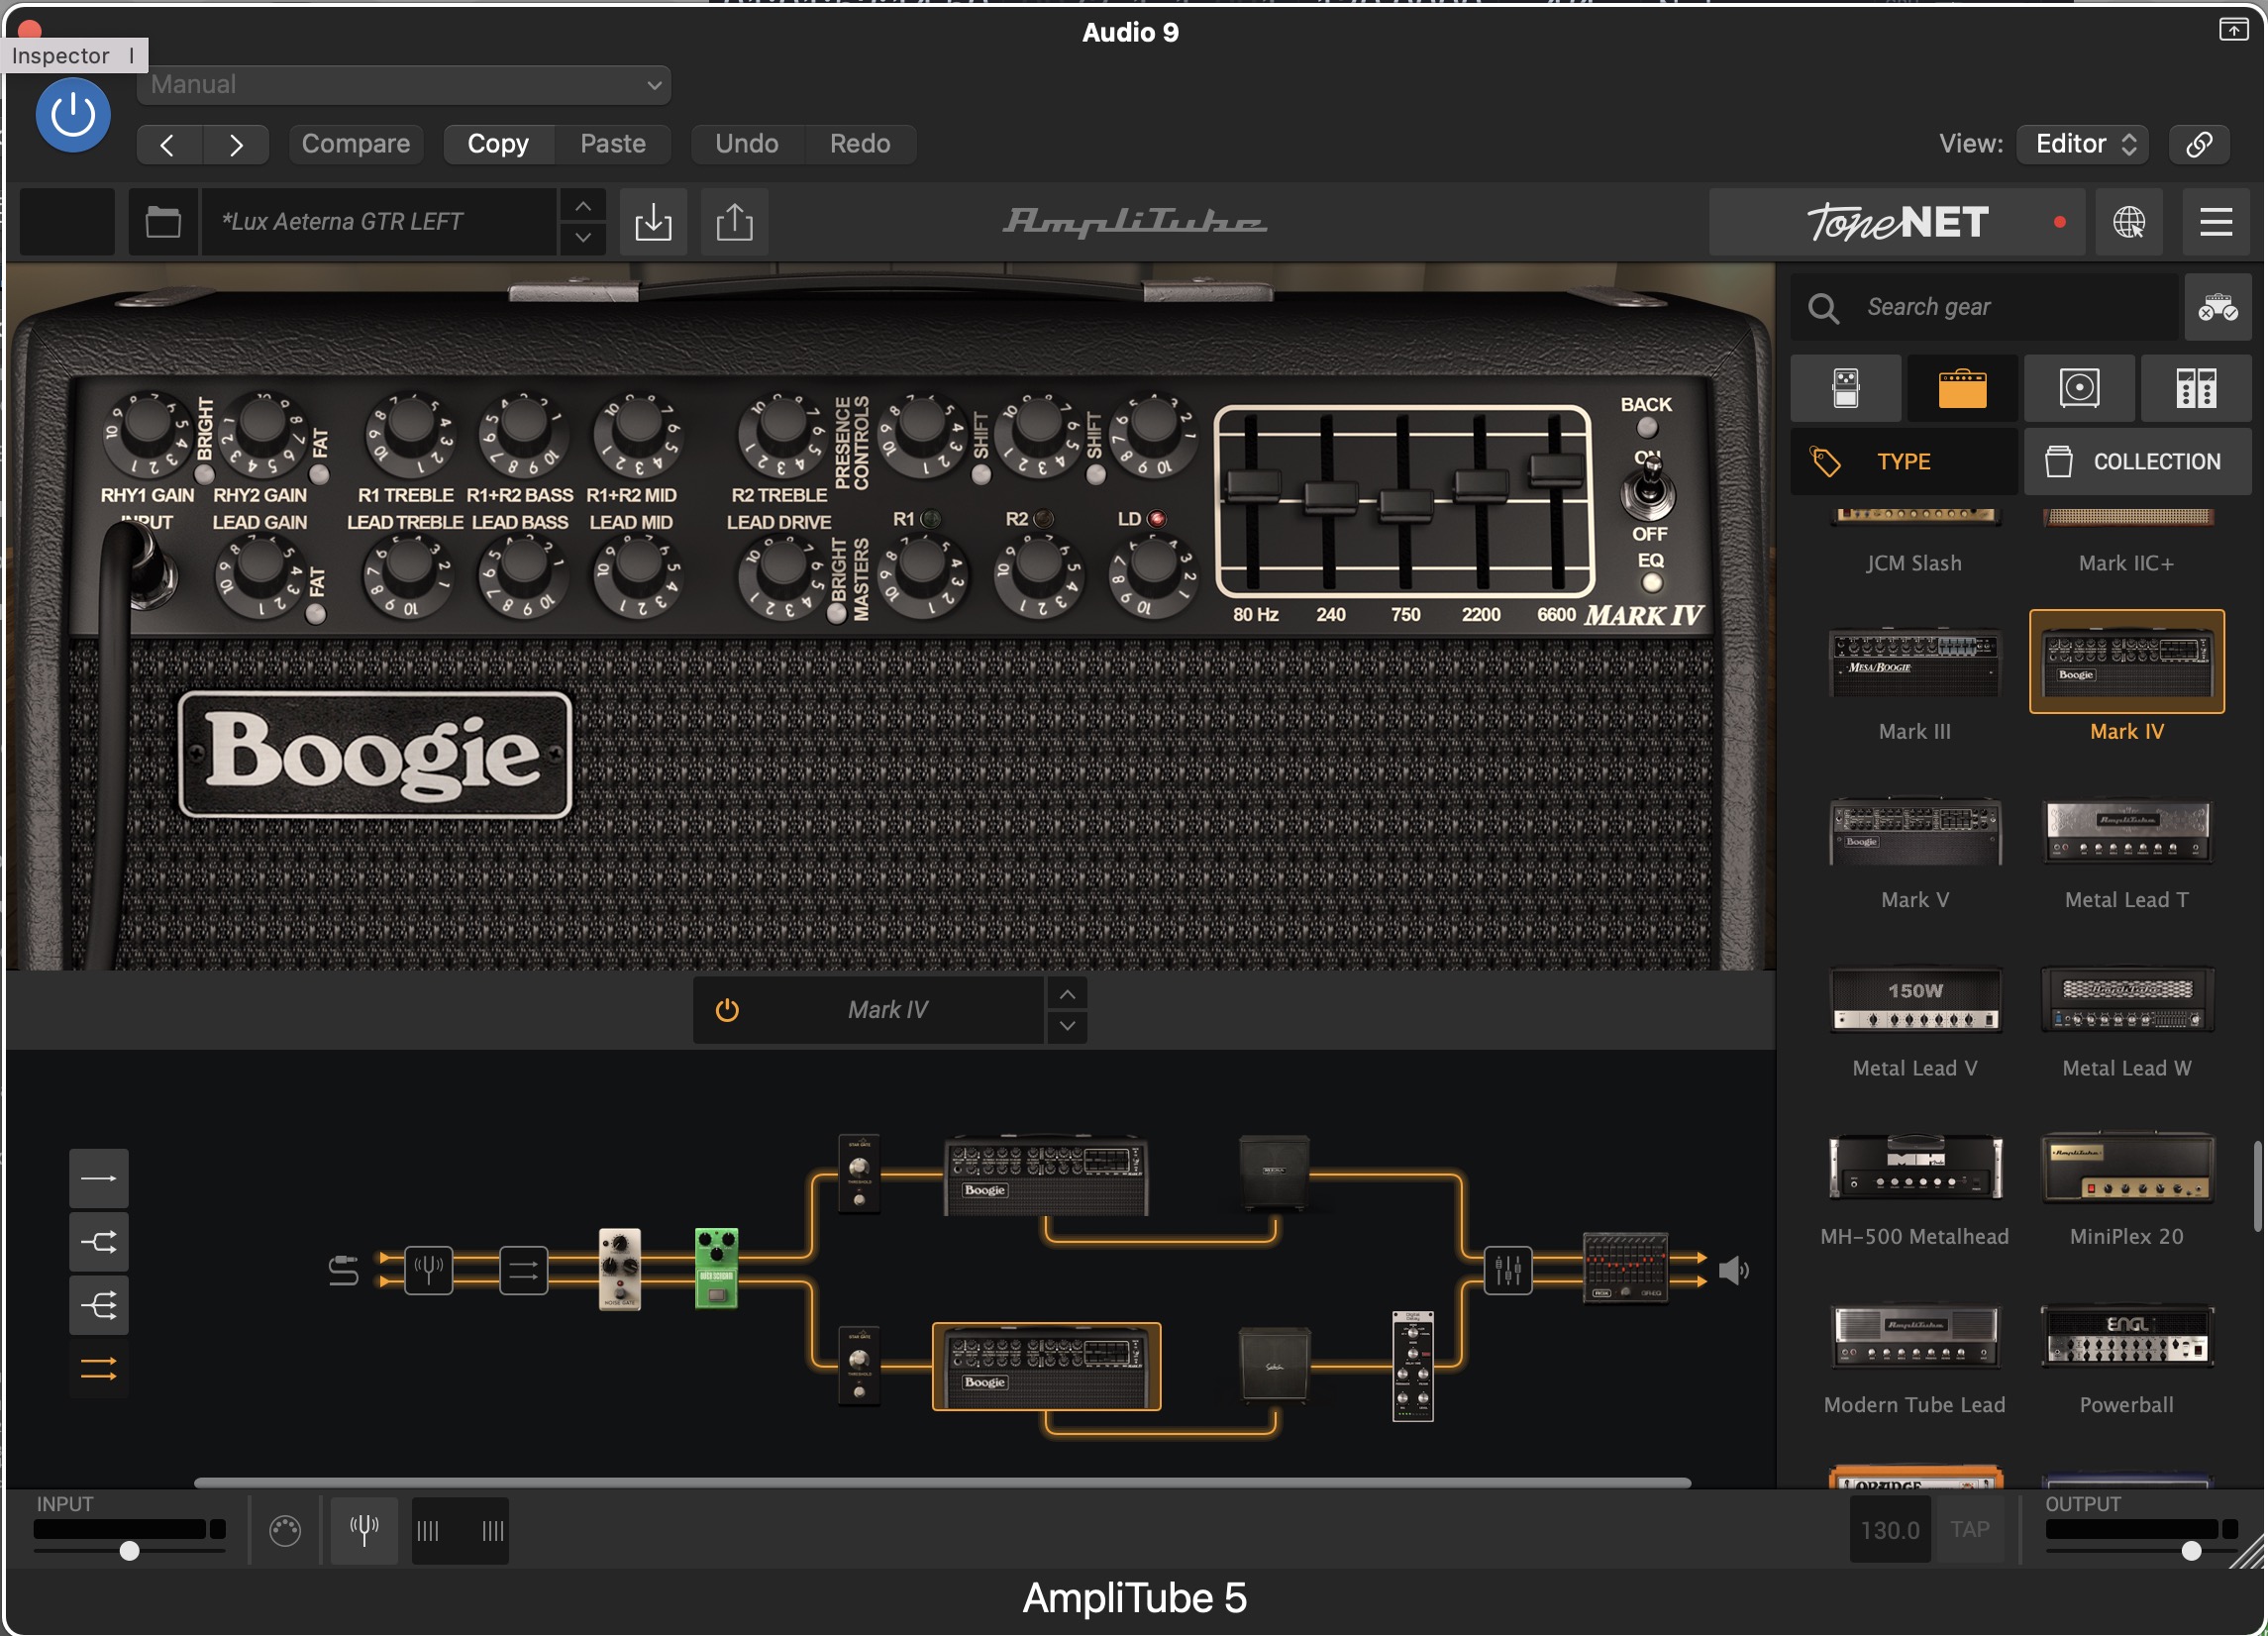Switch to COLLECTION tab
2268x1636 pixels.
2137,462
